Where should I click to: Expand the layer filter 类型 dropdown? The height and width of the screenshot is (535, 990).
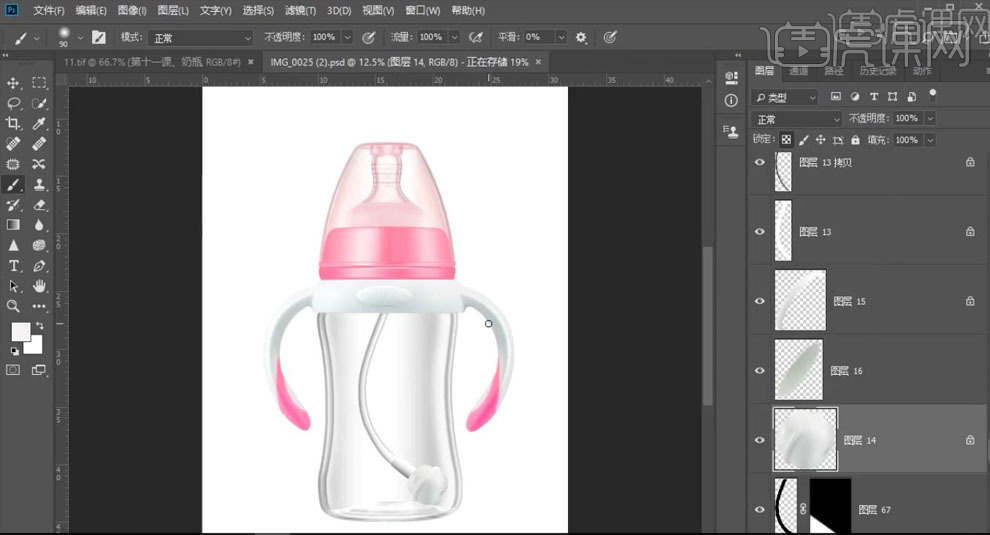coord(785,97)
